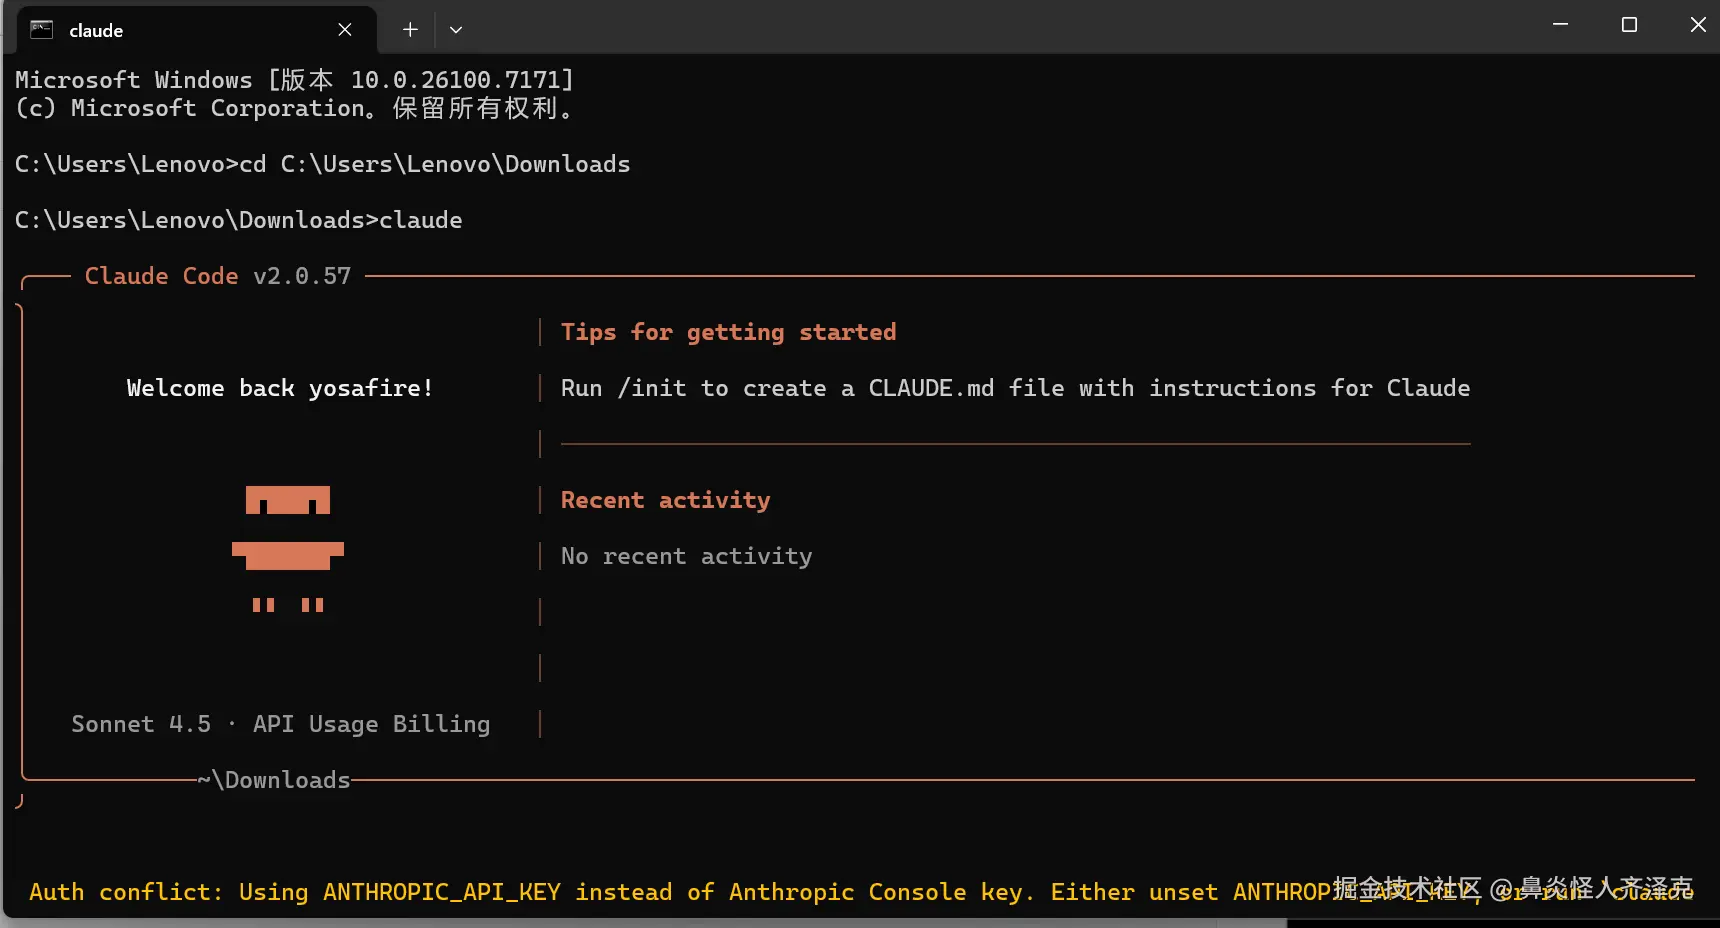The width and height of the screenshot is (1720, 928).
Task: Close the terminal window
Action: pos(1697,25)
